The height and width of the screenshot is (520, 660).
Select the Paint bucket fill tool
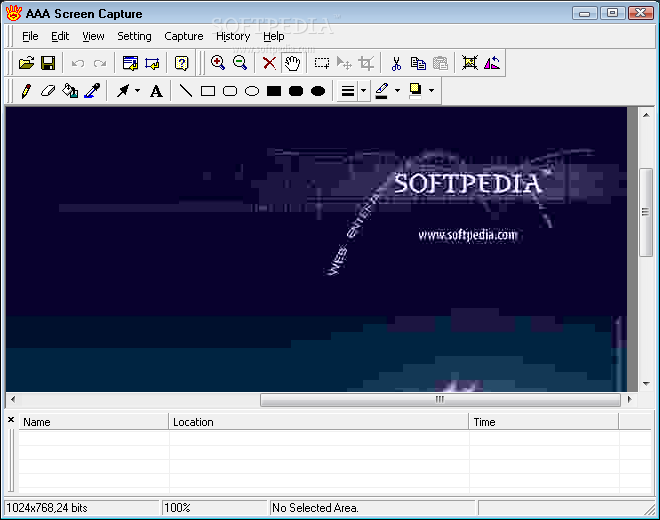(70, 91)
